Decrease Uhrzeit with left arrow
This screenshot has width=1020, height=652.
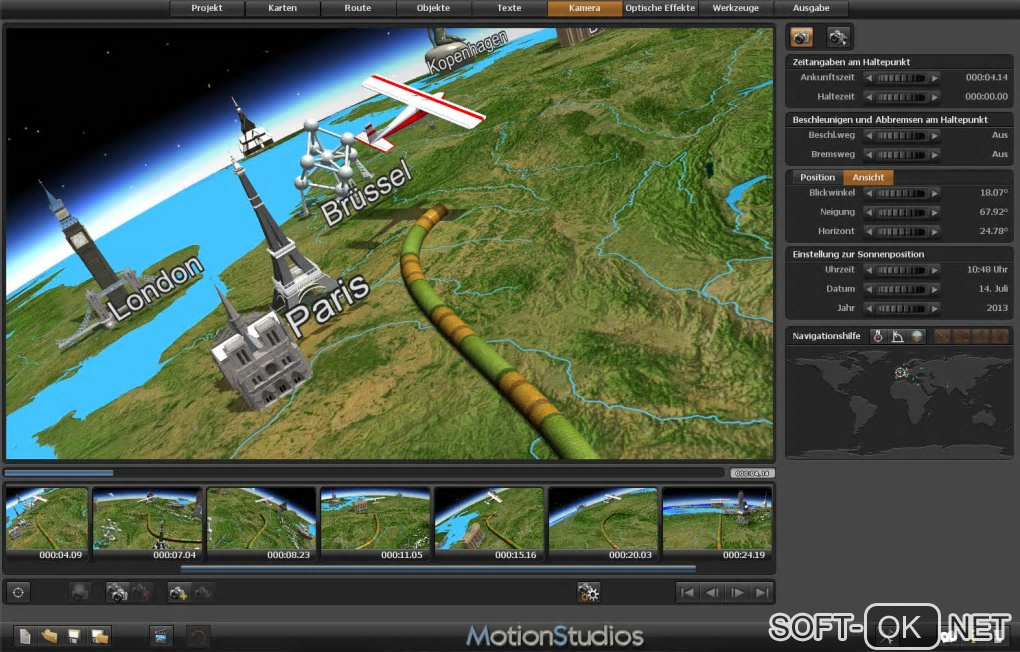868,270
